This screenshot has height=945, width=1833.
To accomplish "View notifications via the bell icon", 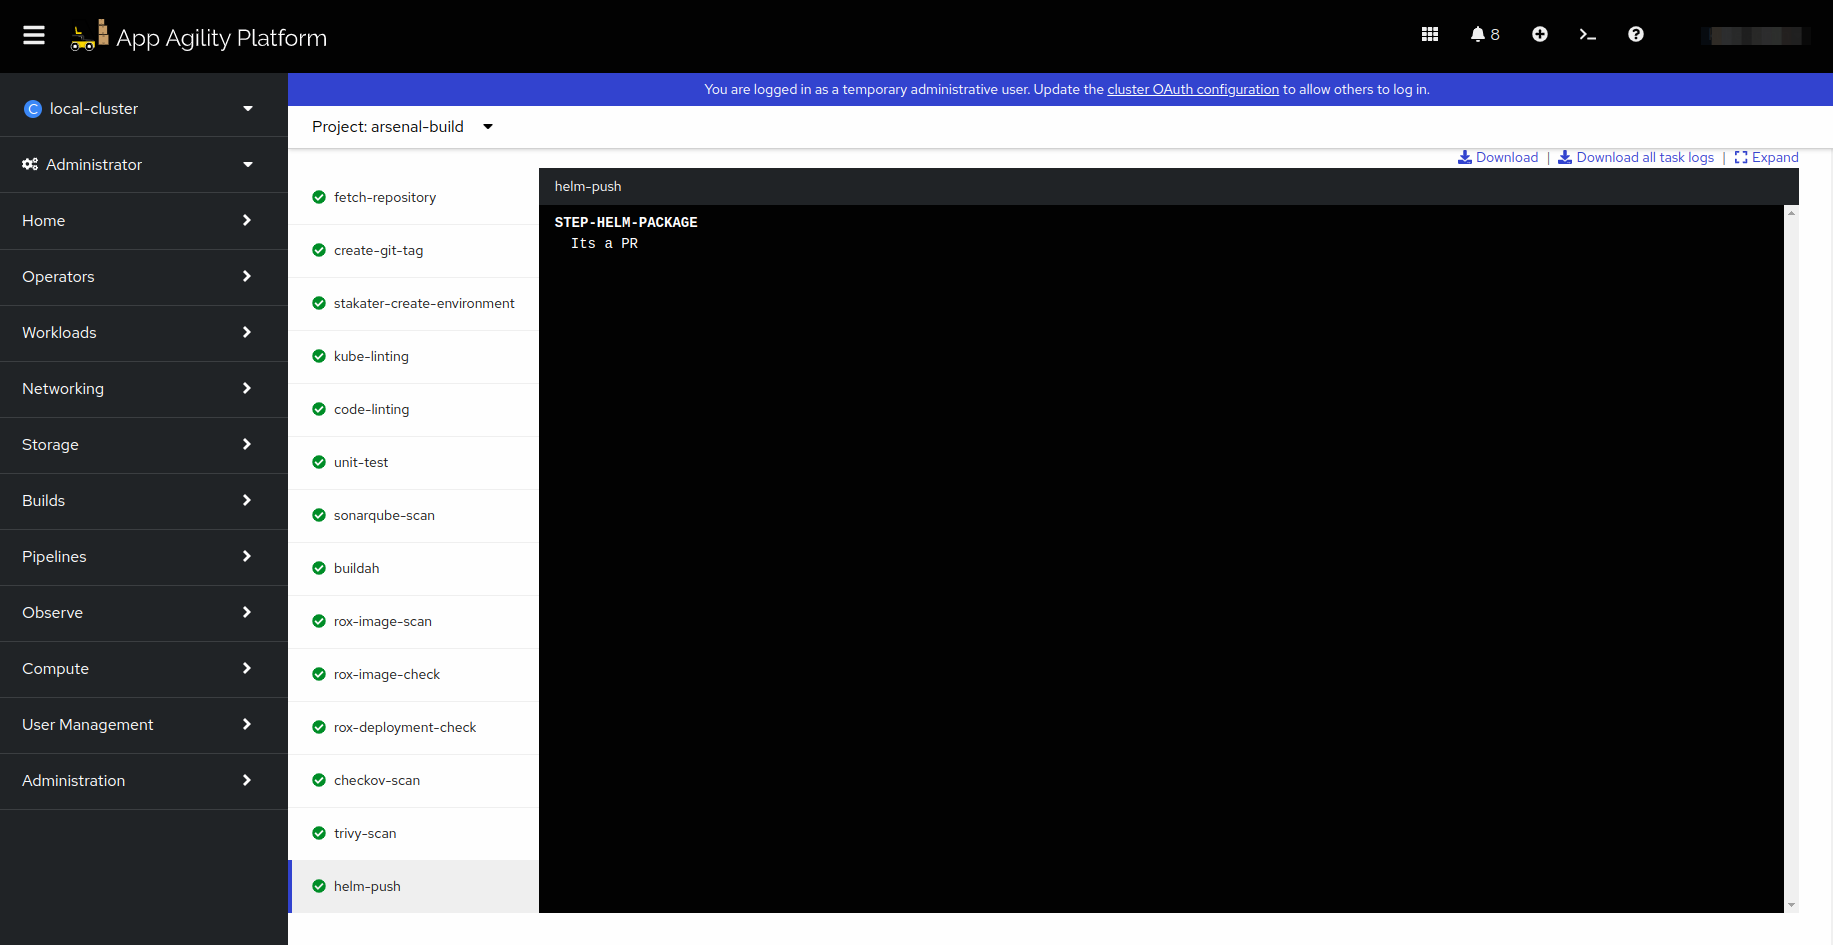I will 1484,35.
